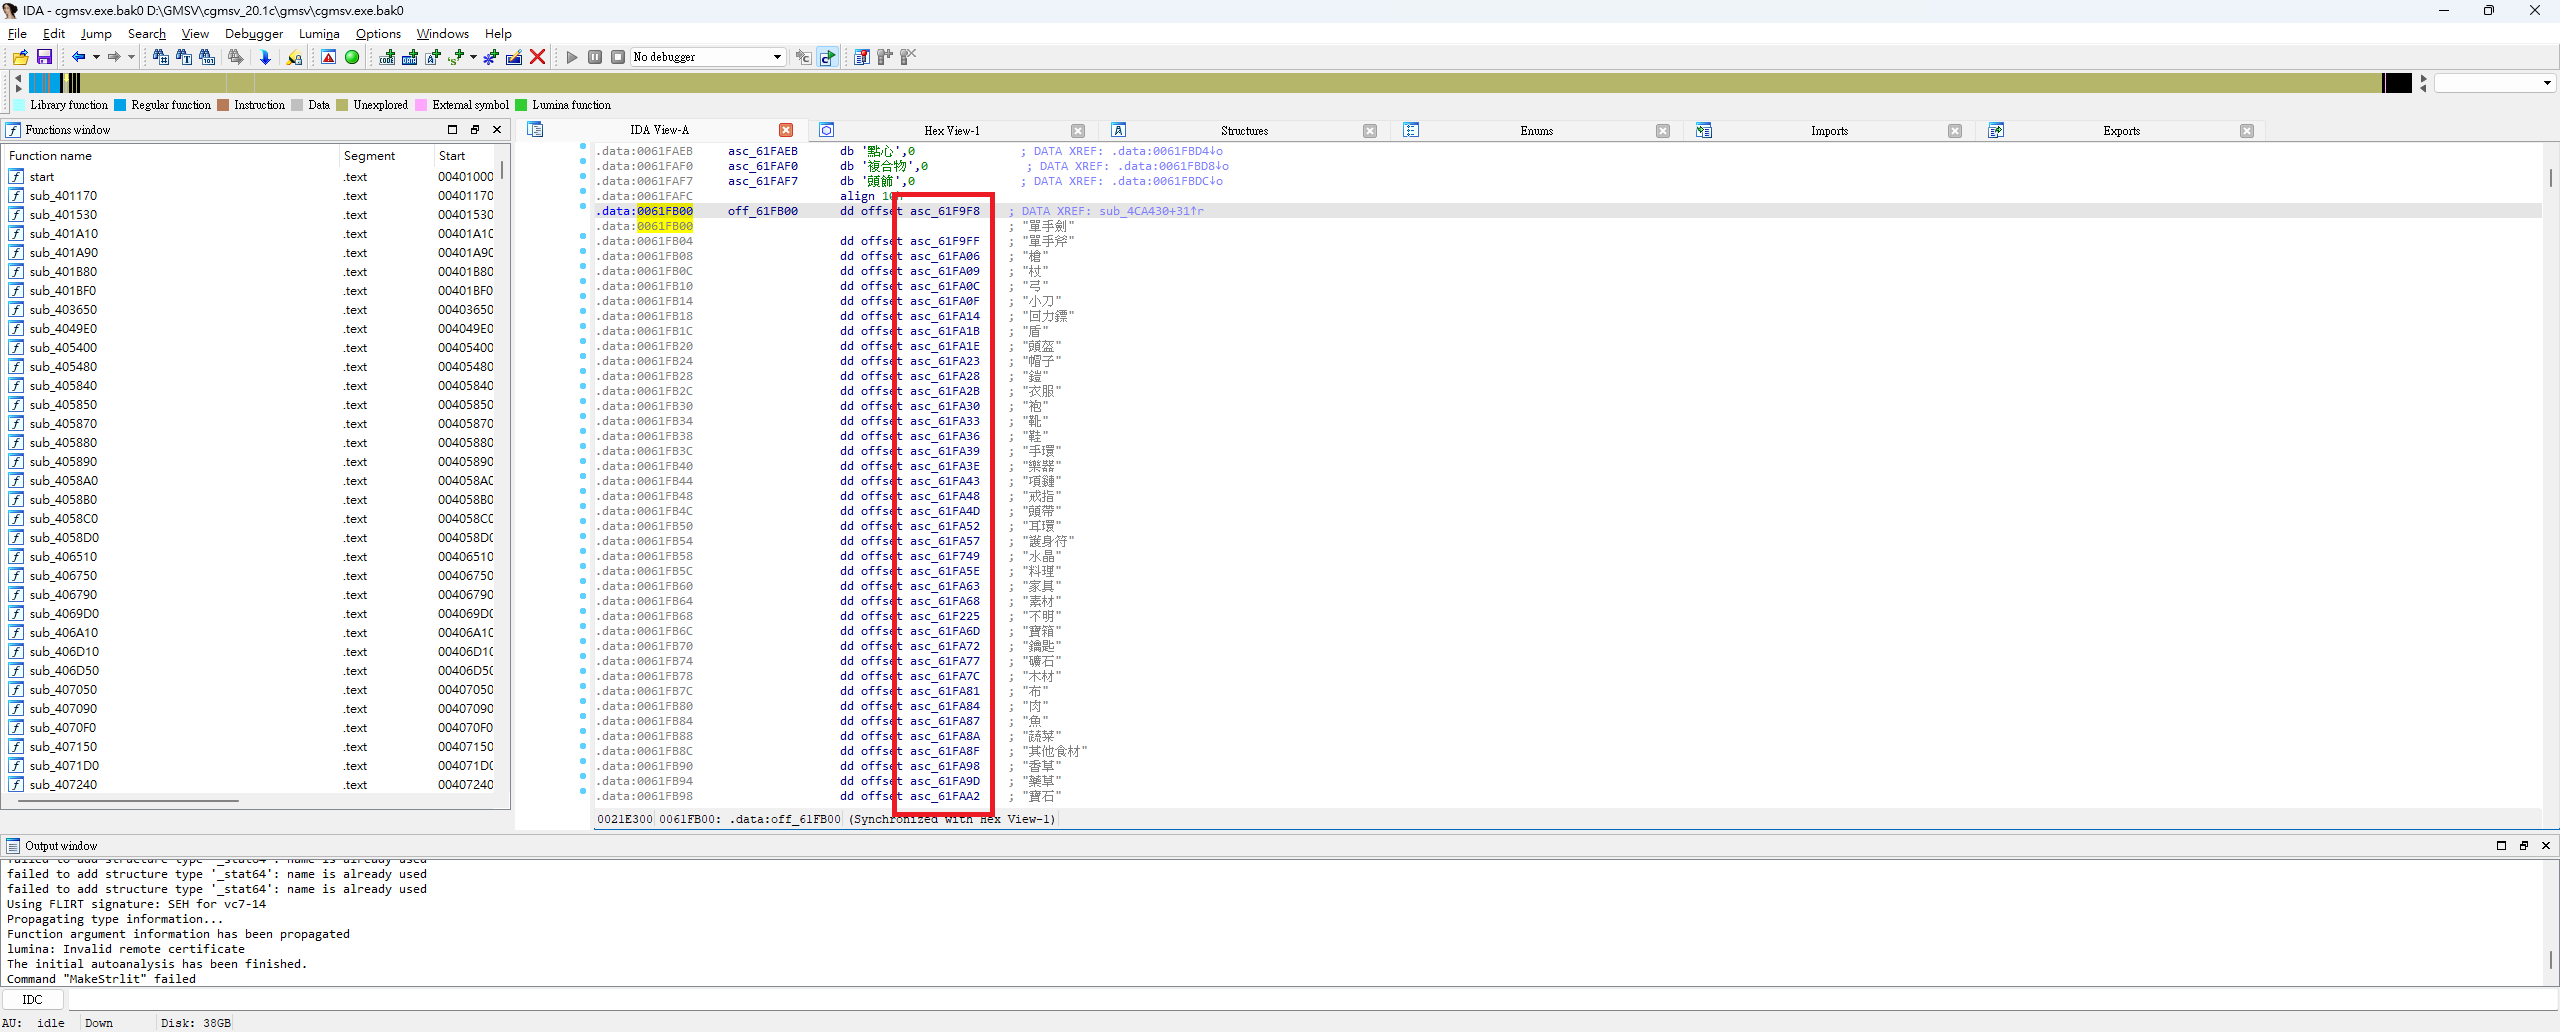Click the Library function legend swatch
Screen dimensions: 2560x1032
point(19,105)
